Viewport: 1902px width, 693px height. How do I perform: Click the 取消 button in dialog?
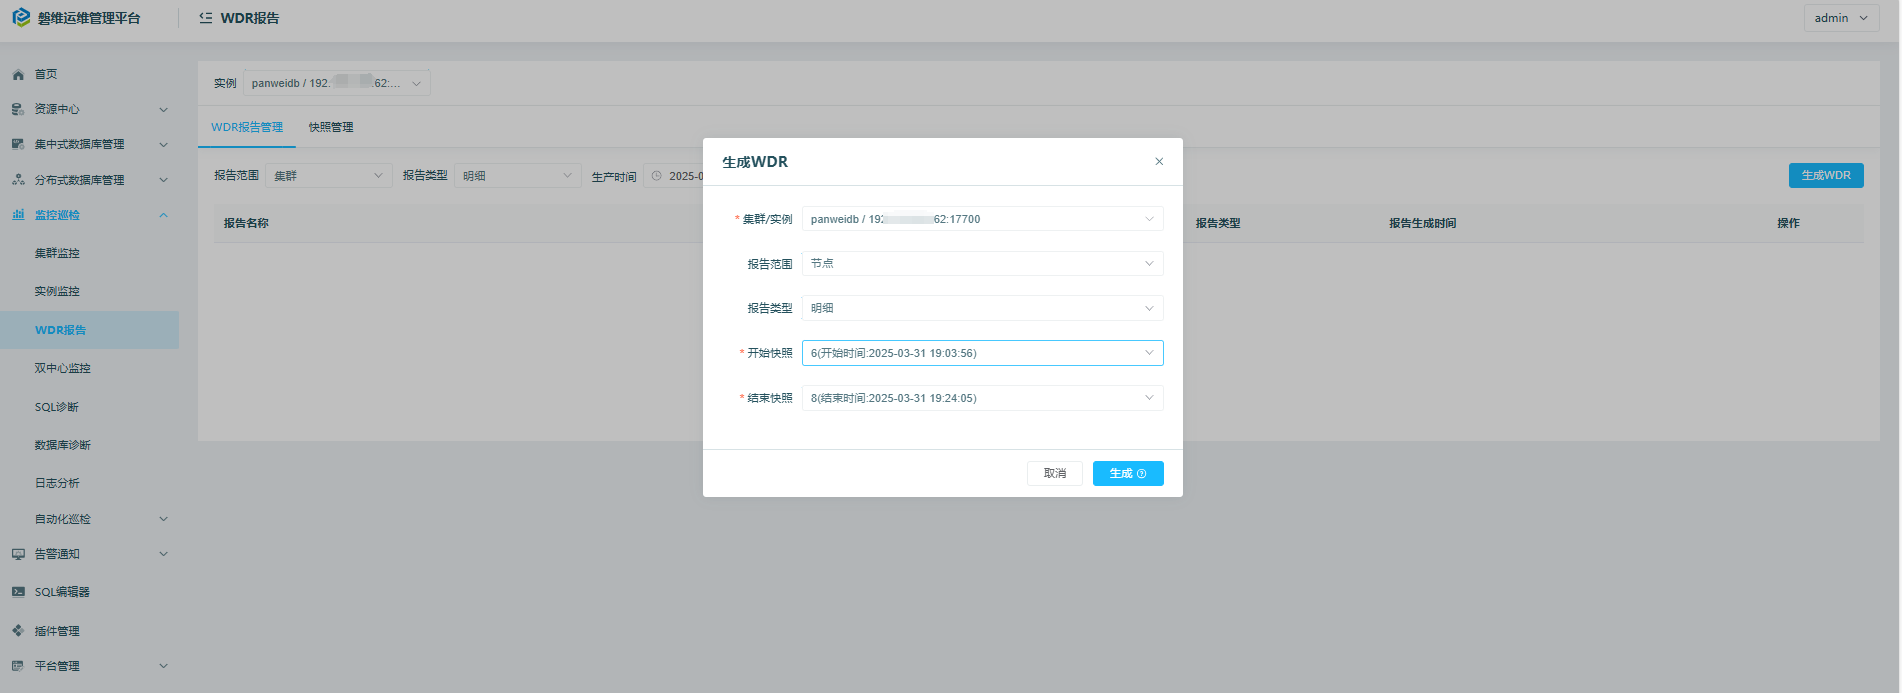[1055, 474]
